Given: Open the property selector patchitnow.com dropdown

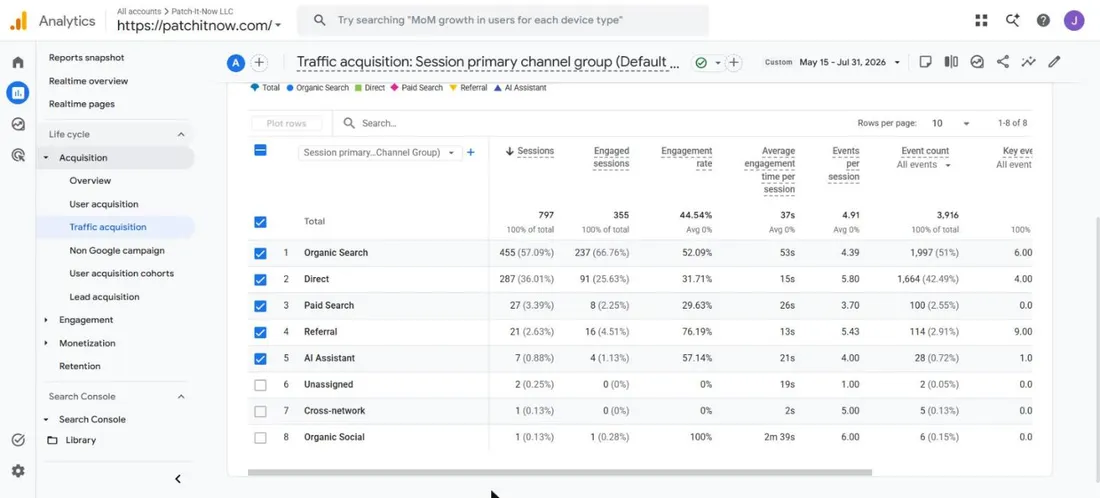Looking at the screenshot, I should 199,25.
